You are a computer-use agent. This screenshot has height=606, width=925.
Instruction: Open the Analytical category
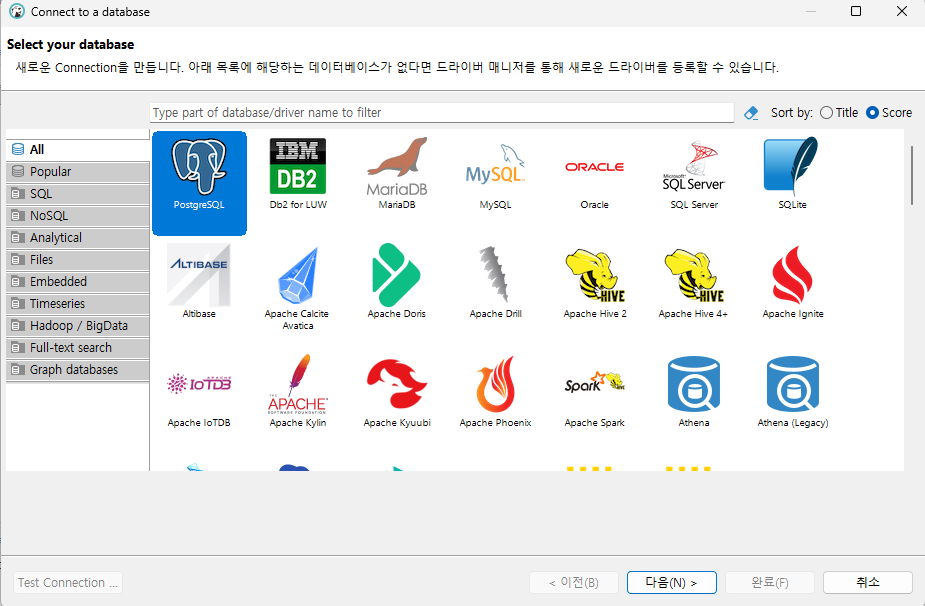click(77, 238)
